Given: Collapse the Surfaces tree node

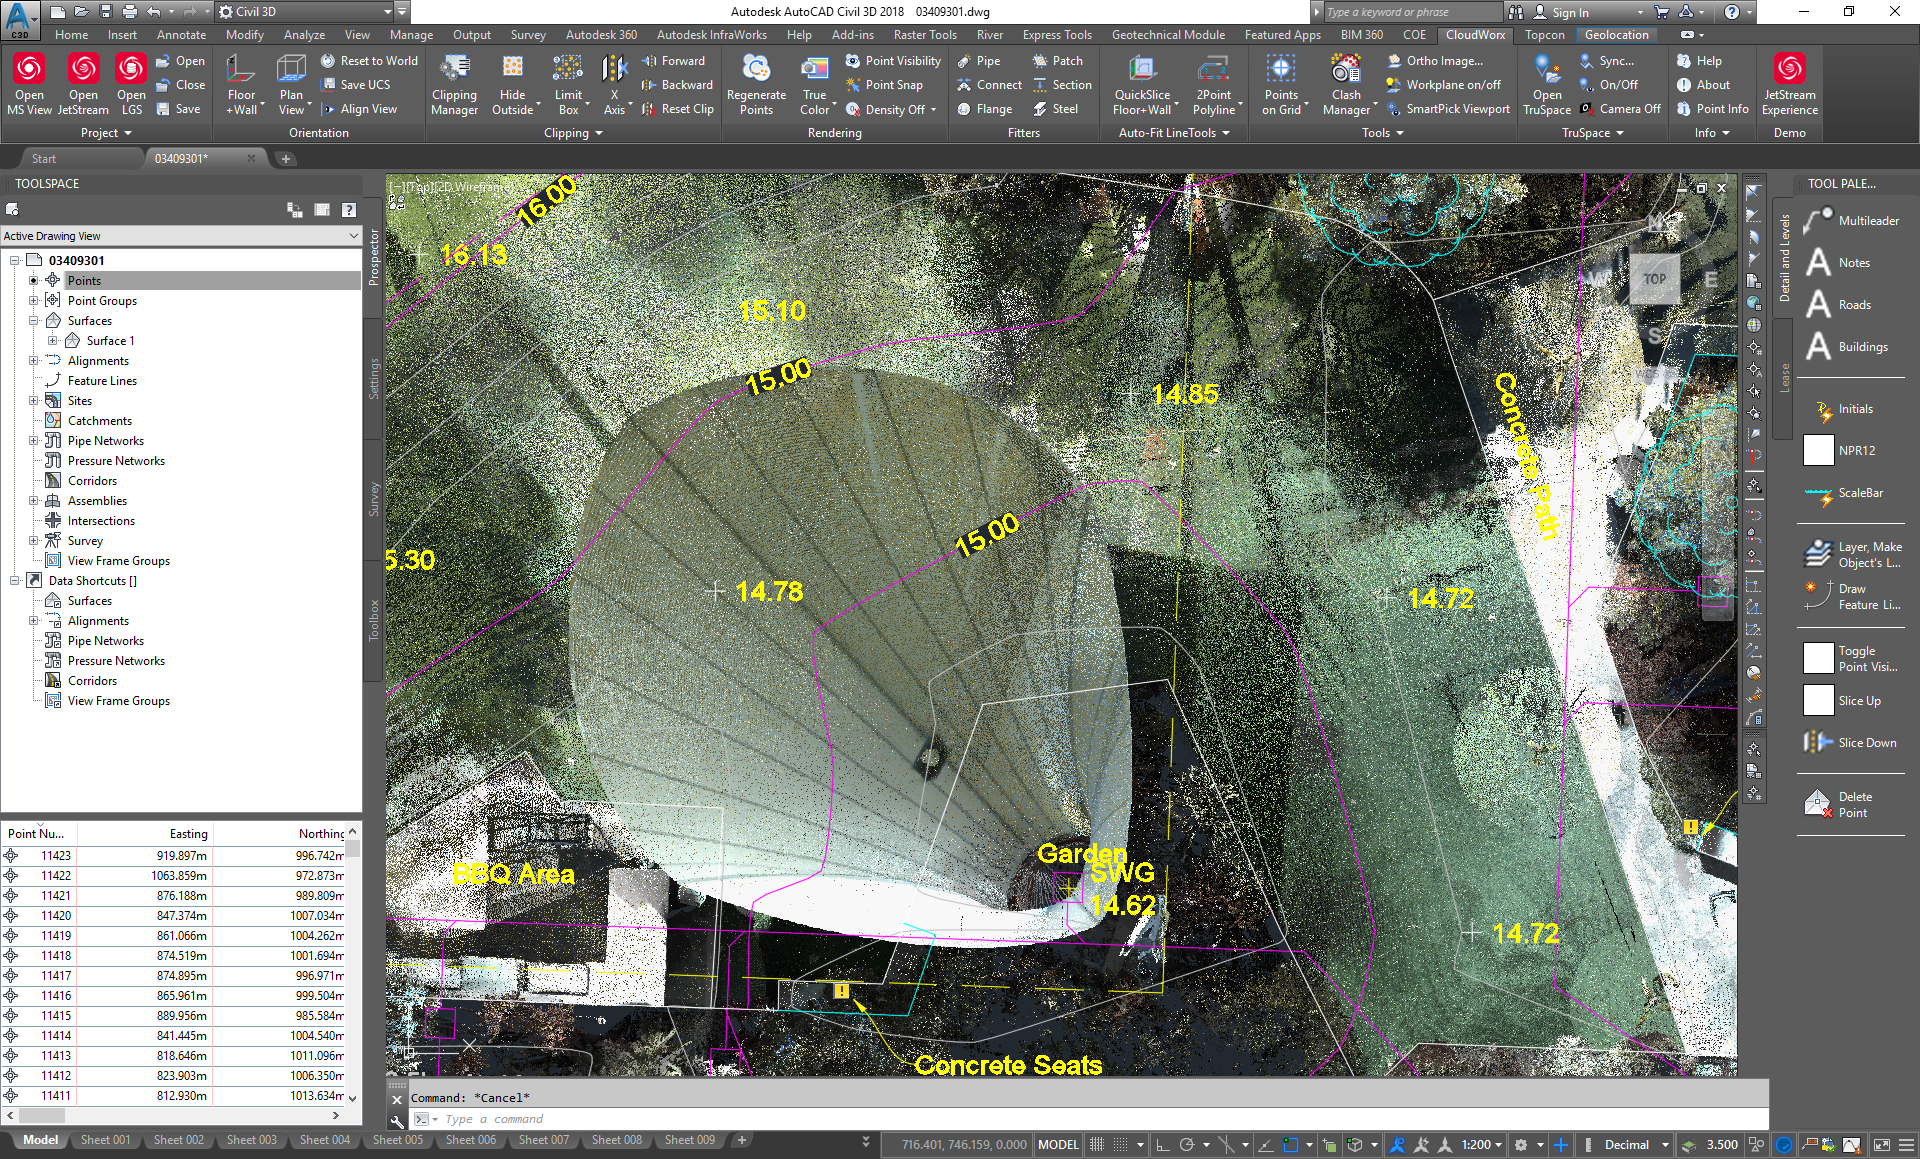Looking at the screenshot, I should click(x=33, y=320).
